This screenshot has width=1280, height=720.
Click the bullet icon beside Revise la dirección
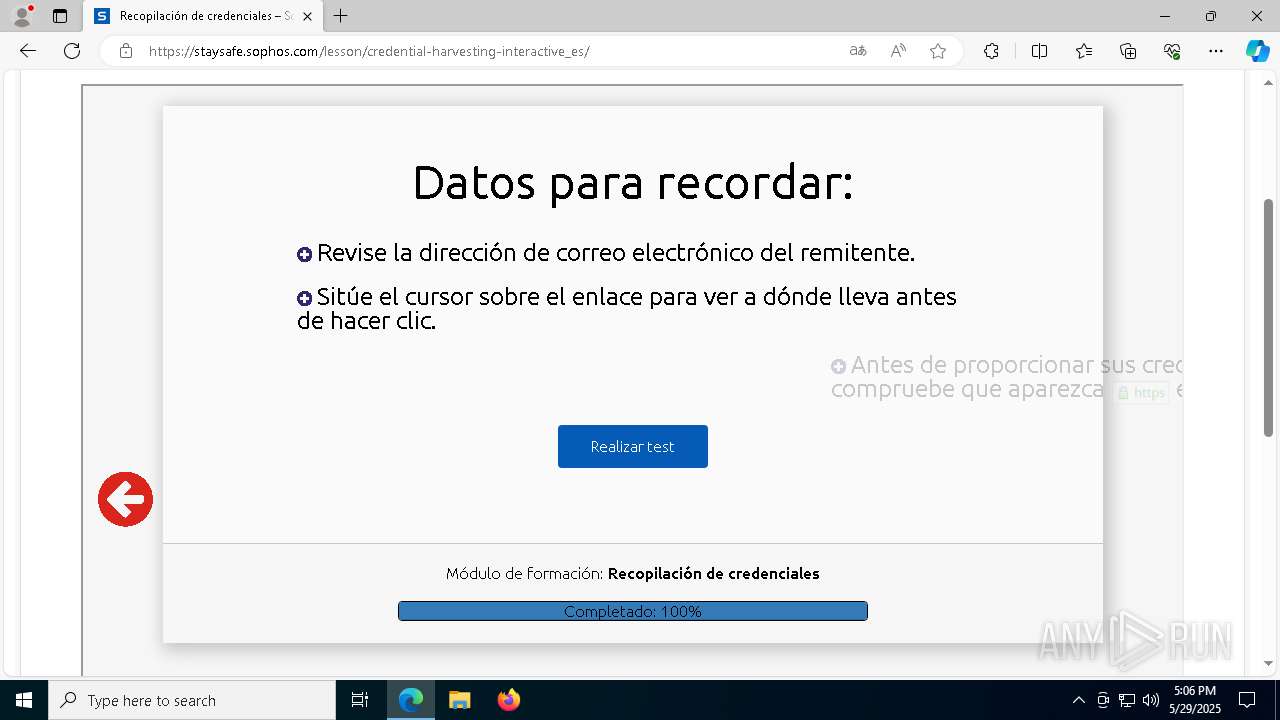[305, 255]
